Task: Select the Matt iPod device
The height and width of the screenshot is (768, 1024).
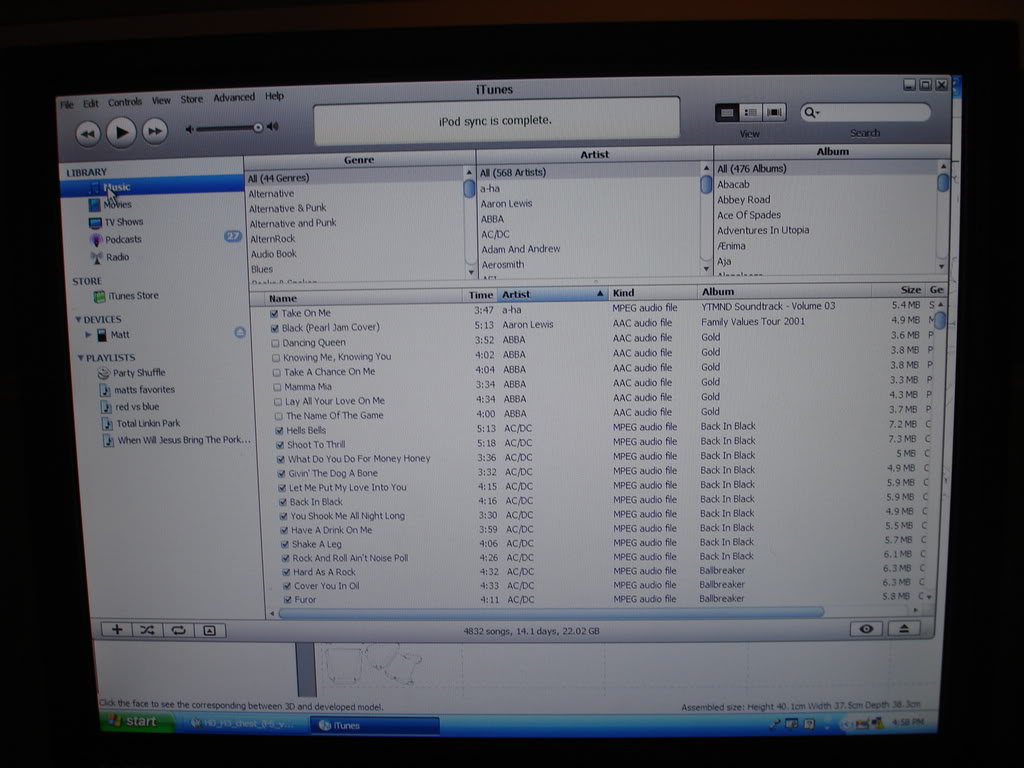Action: pos(120,335)
